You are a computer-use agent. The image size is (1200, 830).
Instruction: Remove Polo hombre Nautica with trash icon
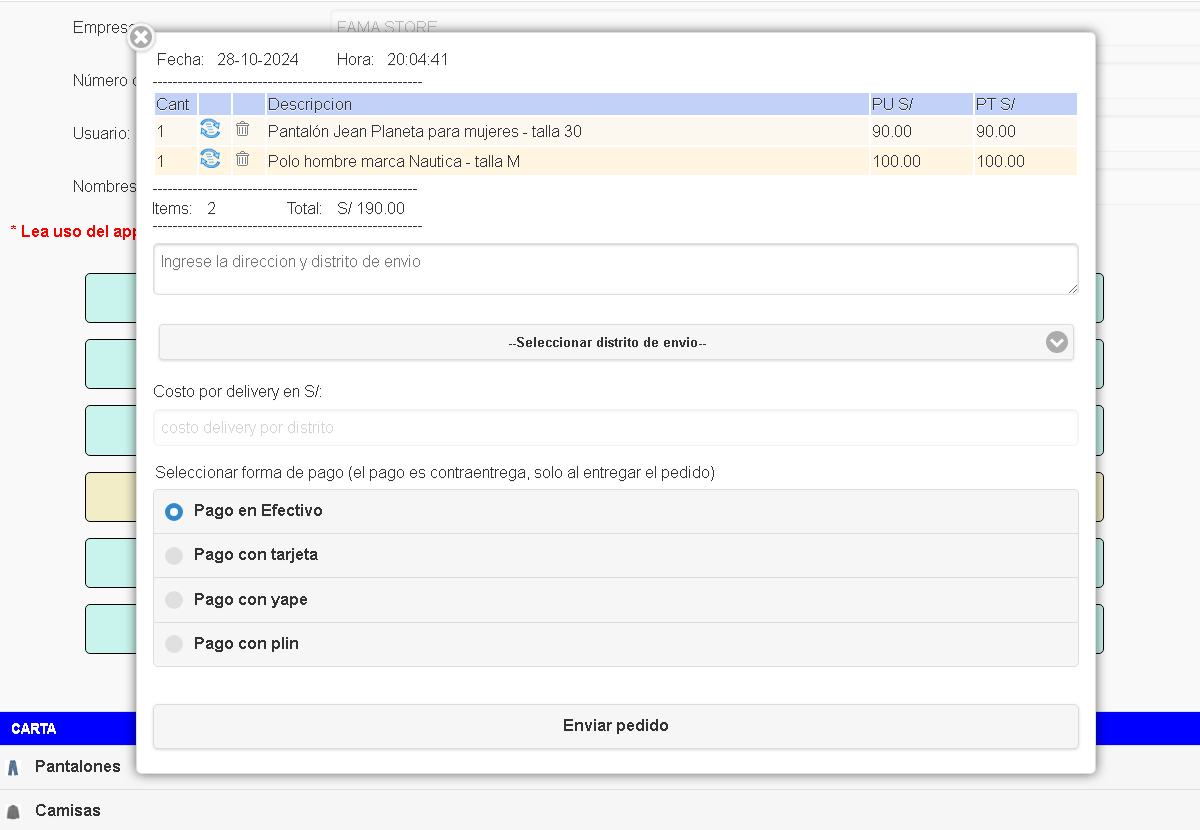click(242, 159)
